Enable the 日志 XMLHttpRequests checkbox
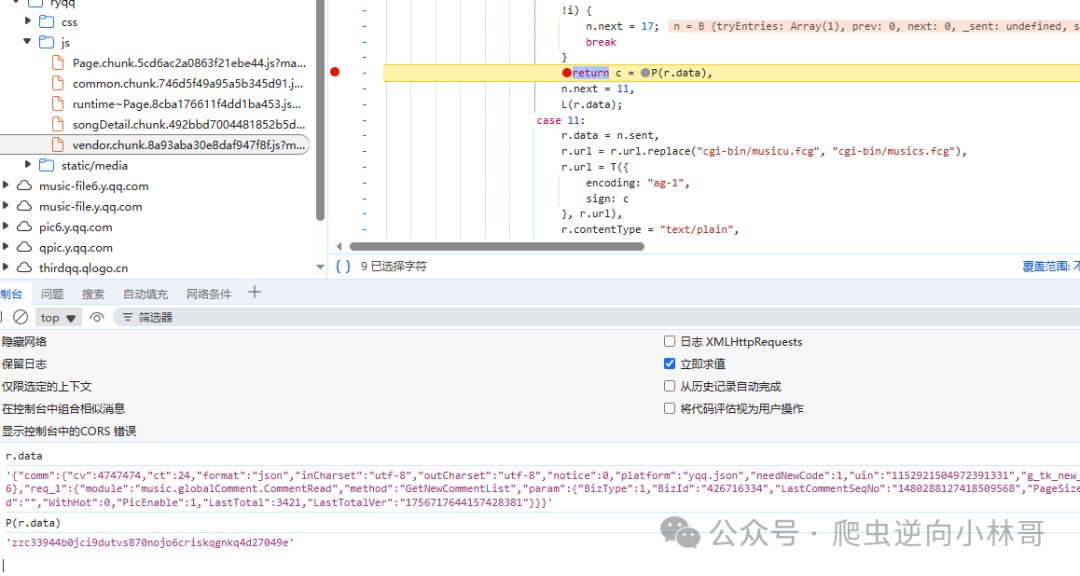The height and width of the screenshot is (576, 1080). point(669,341)
